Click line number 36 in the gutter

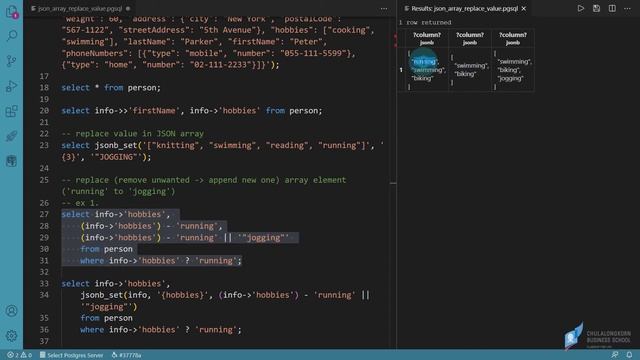tap(44, 329)
